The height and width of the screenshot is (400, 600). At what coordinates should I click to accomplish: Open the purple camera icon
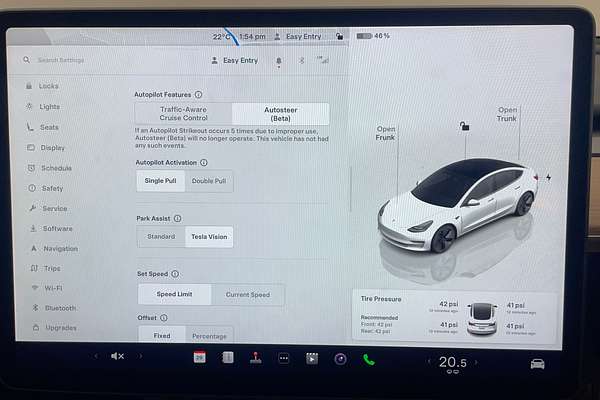(340, 359)
